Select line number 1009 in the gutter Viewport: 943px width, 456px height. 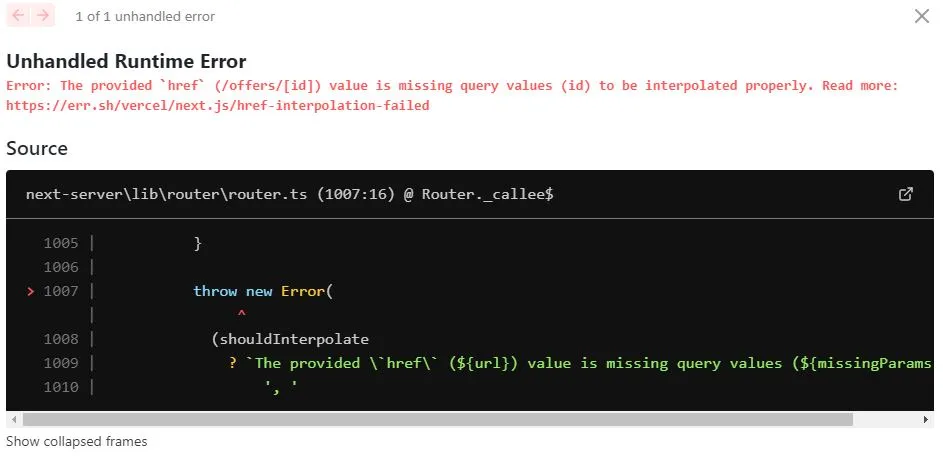(61, 363)
